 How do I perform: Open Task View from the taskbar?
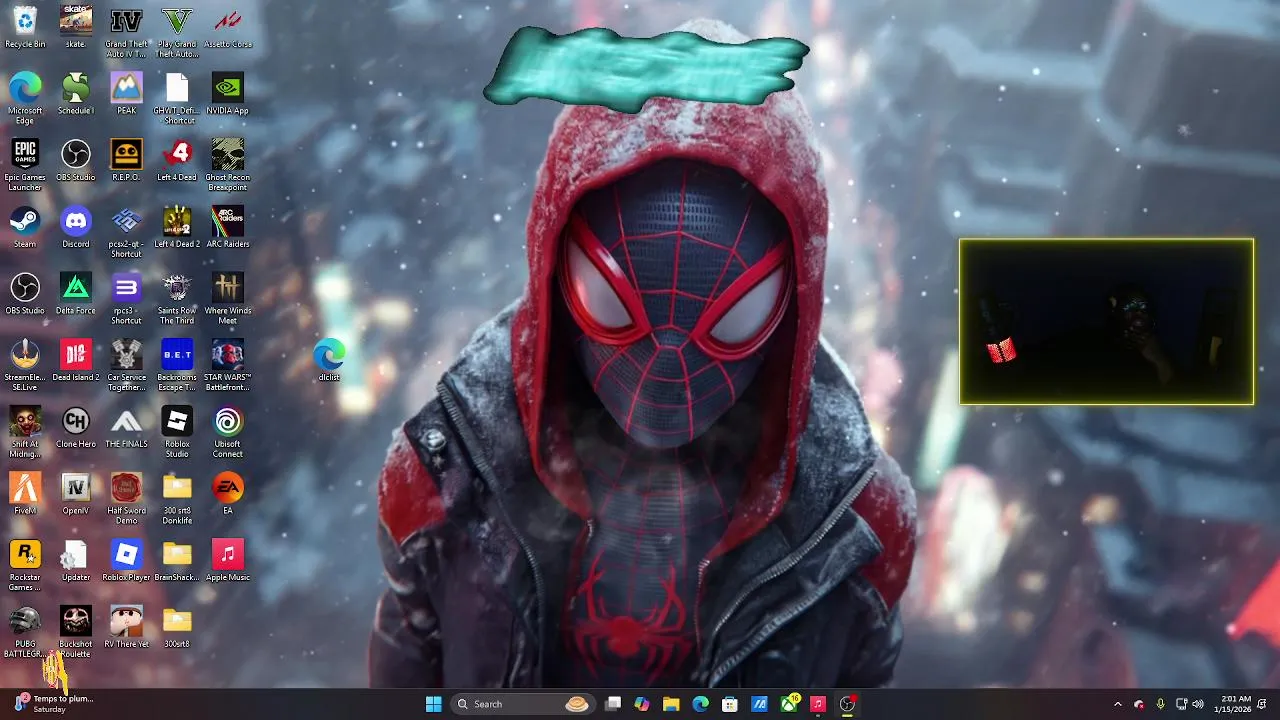point(613,704)
